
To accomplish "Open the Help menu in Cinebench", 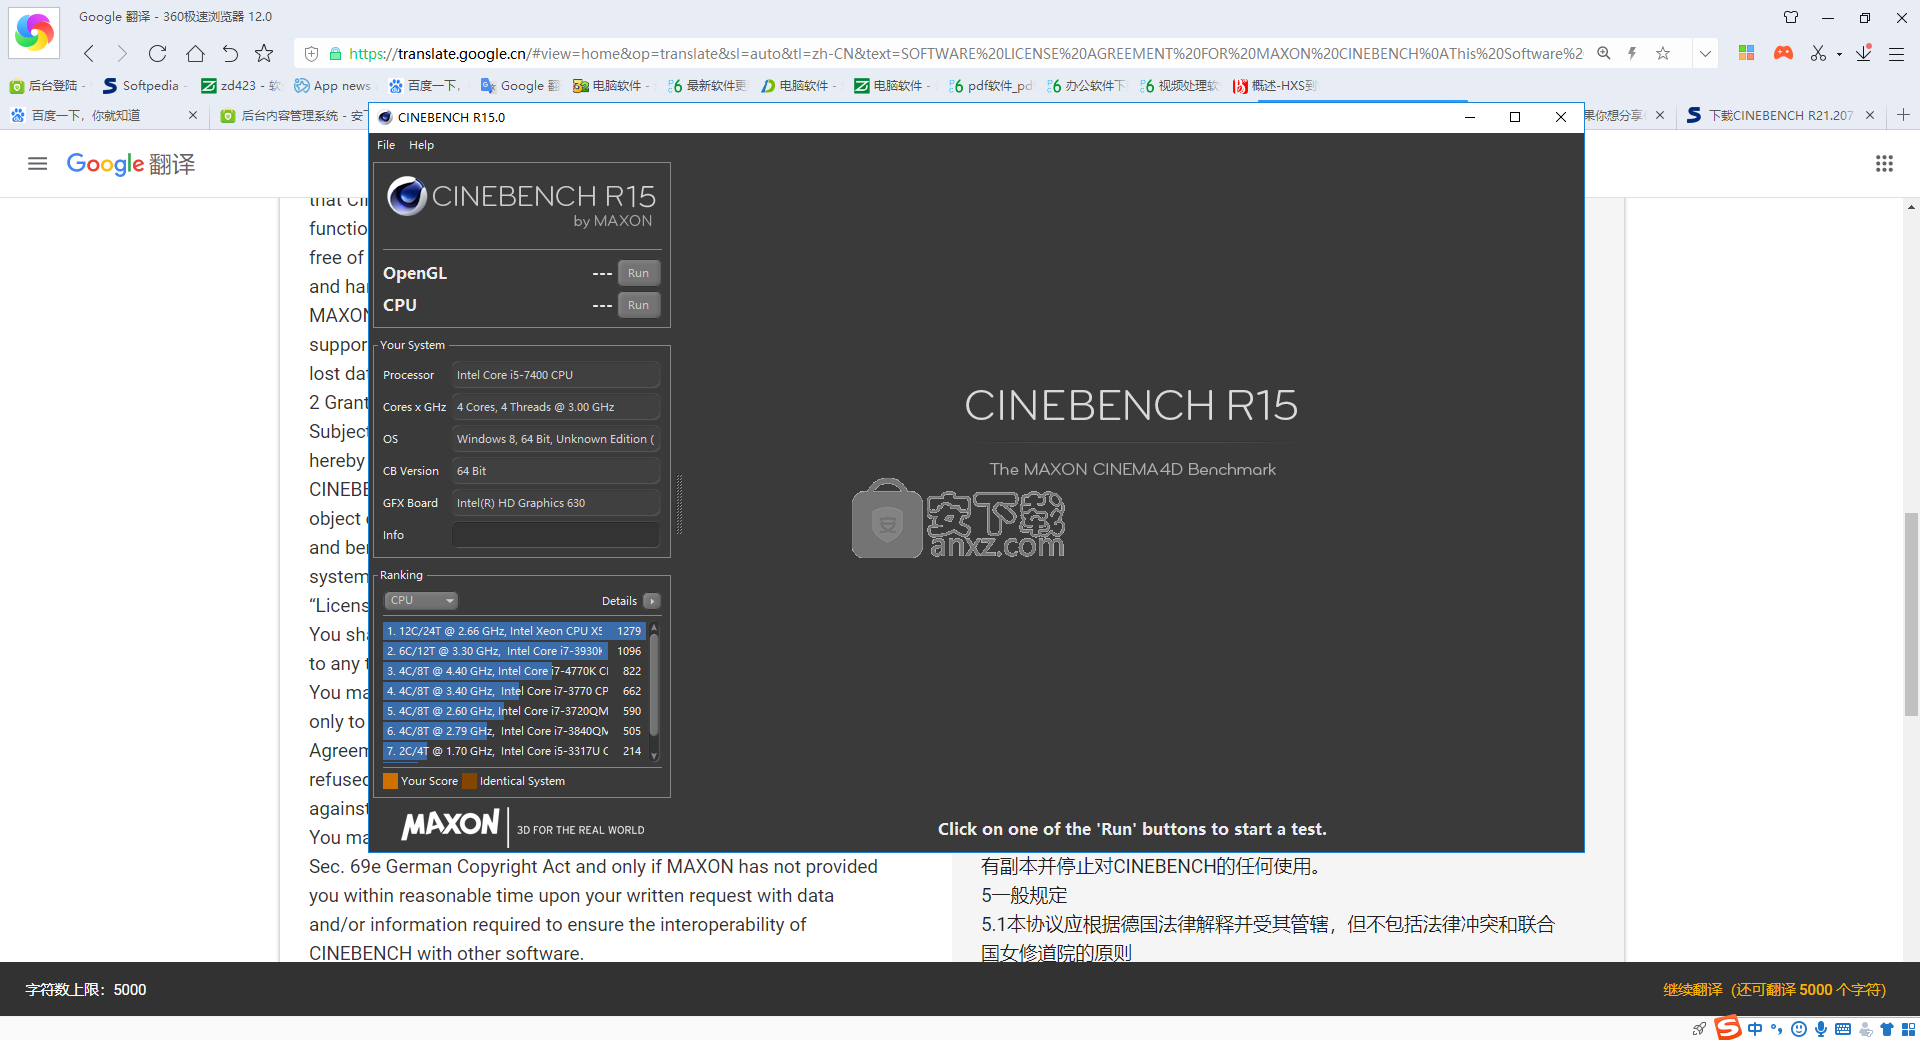I will [421, 145].
